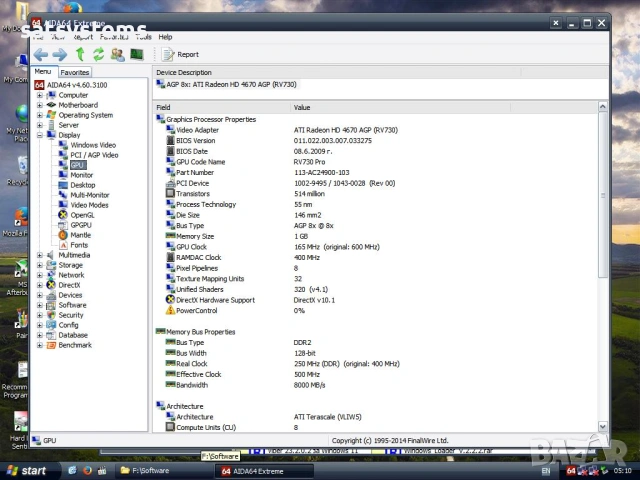
Task: Select the Monitor tree item
Action: coord(82,175)
